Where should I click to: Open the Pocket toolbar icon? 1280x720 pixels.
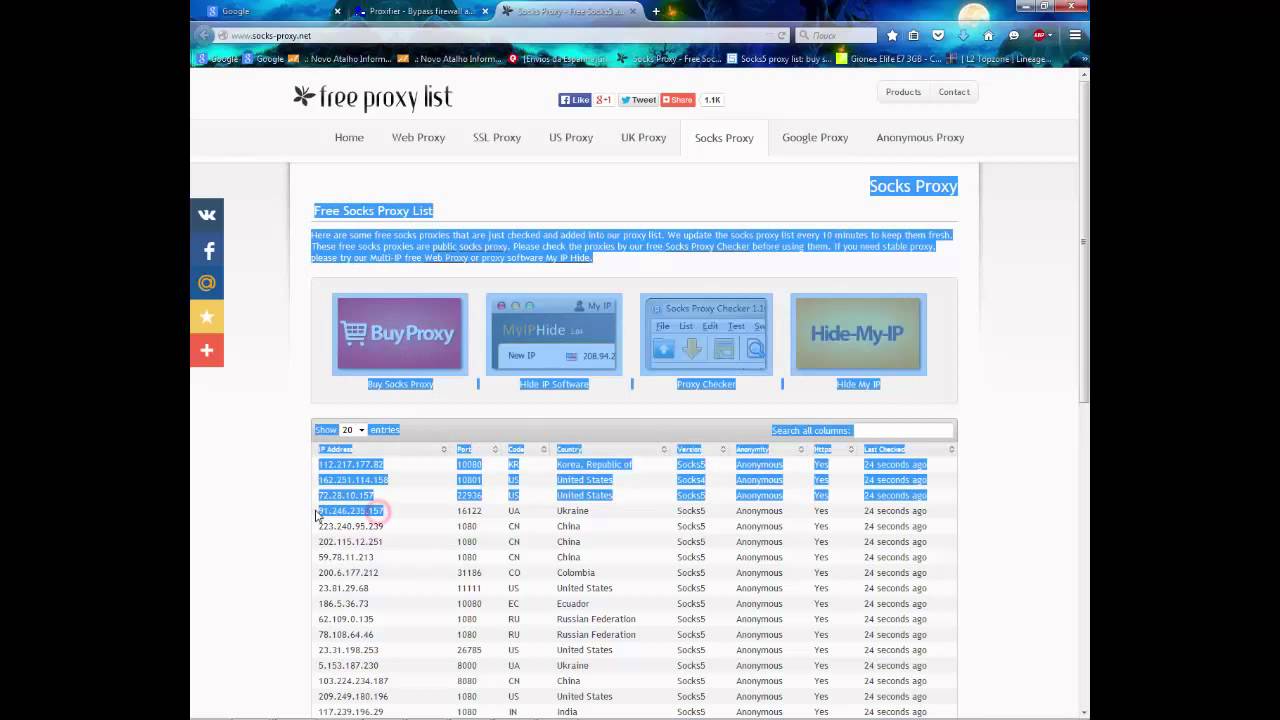[938, 35]
